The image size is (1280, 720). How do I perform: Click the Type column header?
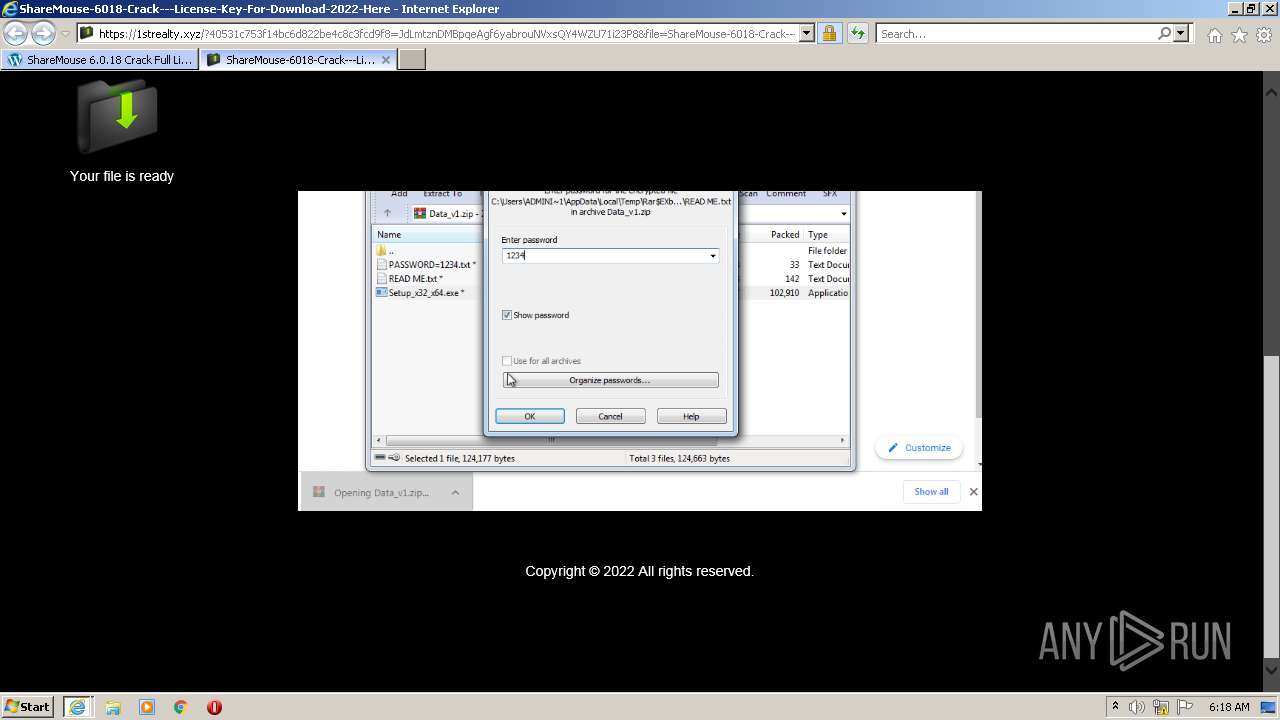point(818,235)
